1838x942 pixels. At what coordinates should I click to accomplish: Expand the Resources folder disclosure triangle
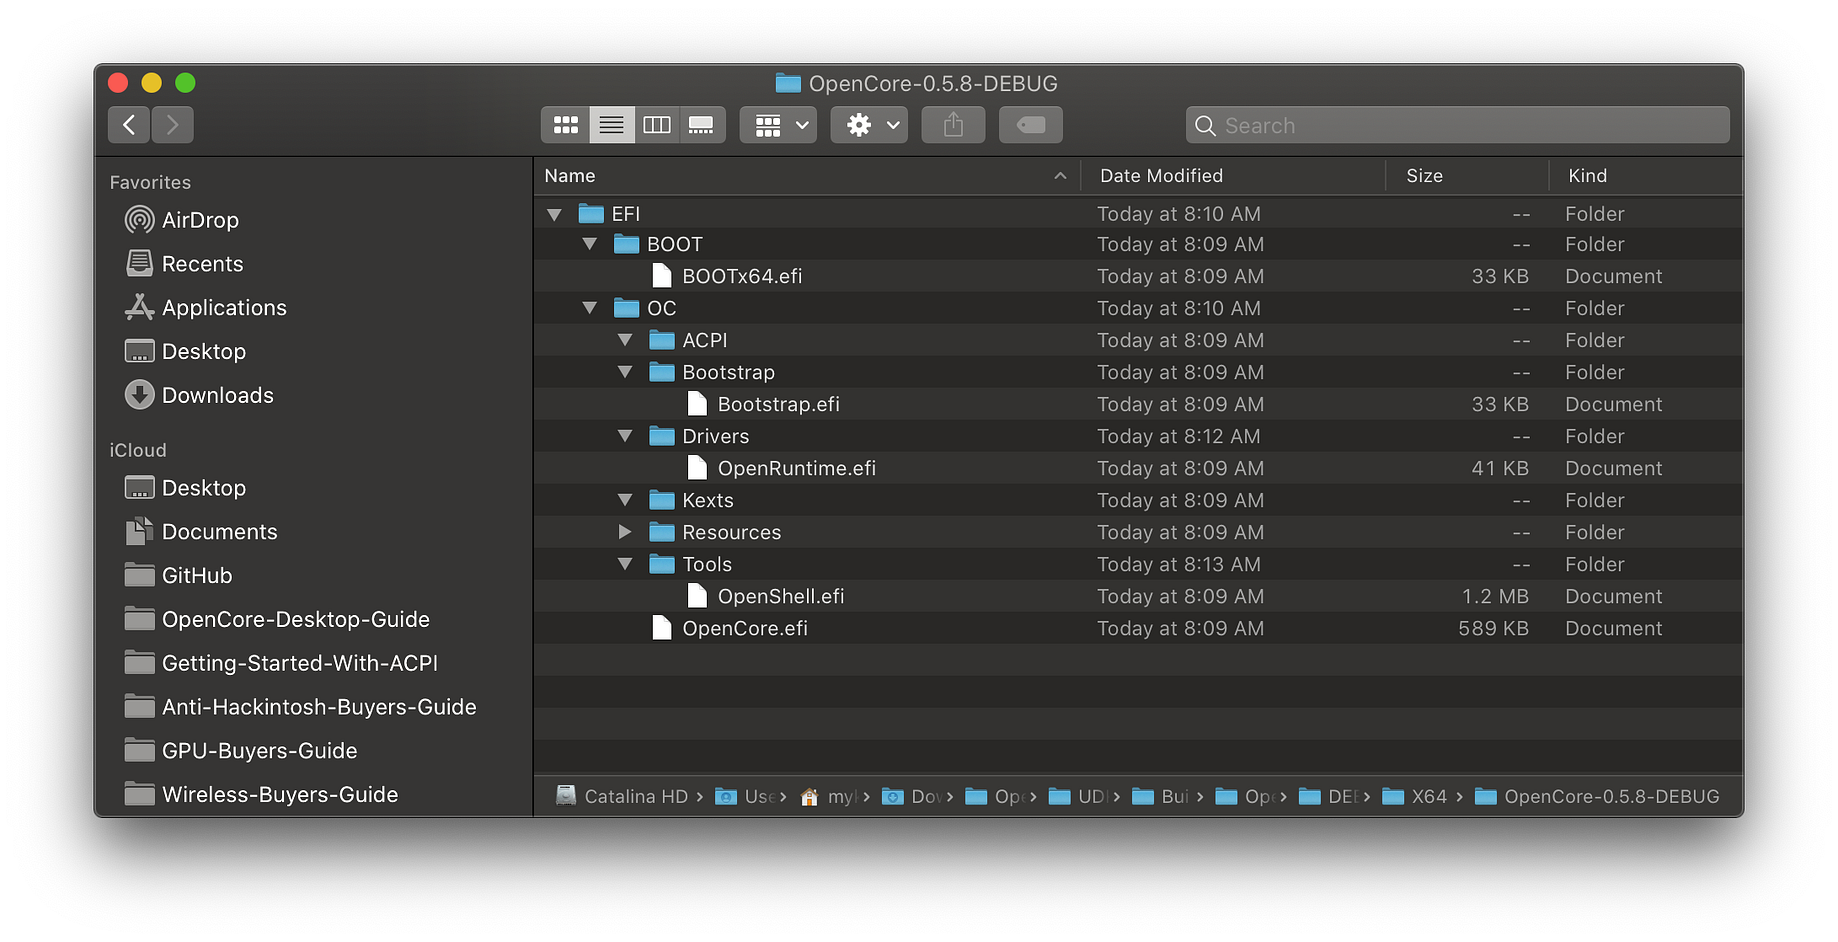[625, 532]
